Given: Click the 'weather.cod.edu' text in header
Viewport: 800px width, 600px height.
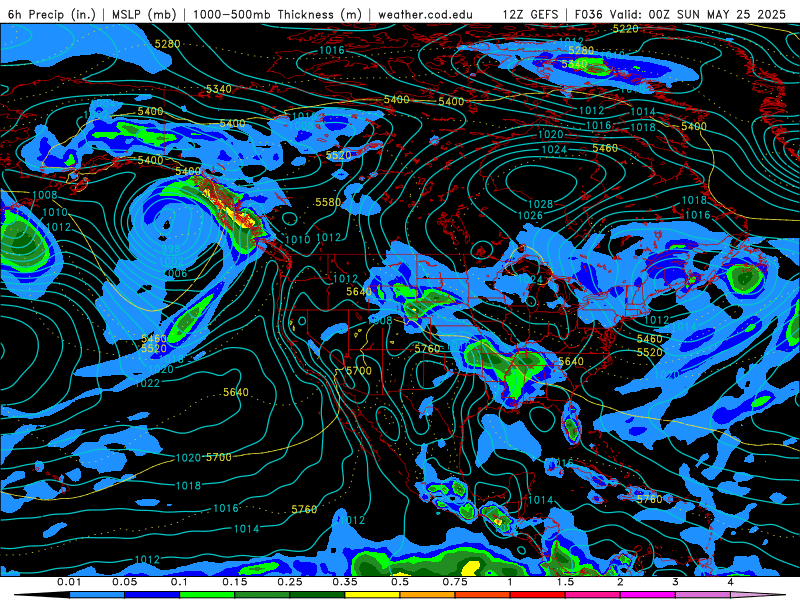Looking at the screenshot, I should [x=425, y=15].
